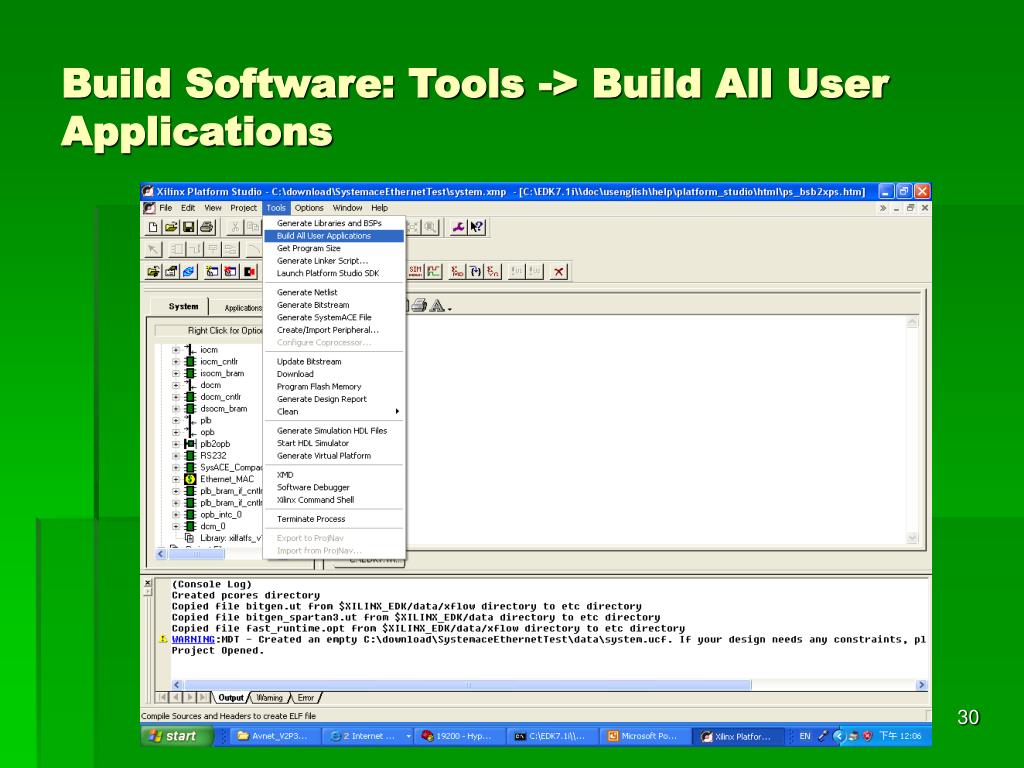Click the purple wrench toolbar icon
The height and width of the screenshot is (768, 1024).
point(458,227)
